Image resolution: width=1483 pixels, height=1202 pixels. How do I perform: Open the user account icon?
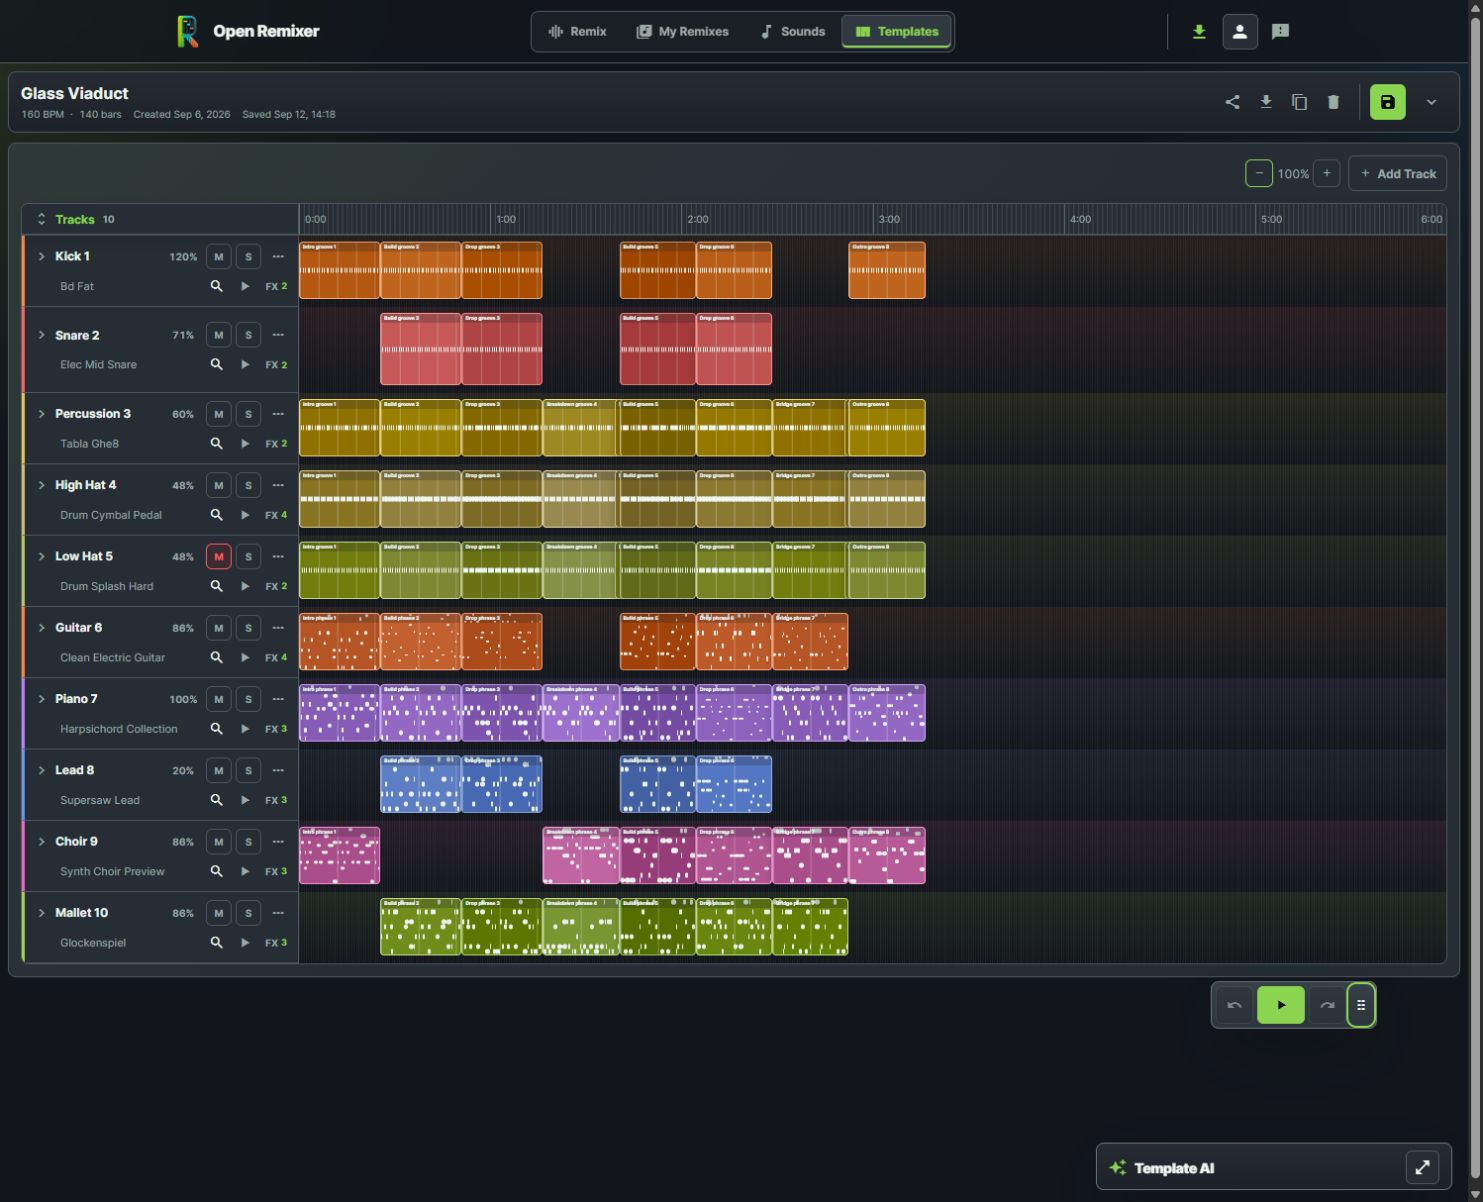(x=1239, y=31)
